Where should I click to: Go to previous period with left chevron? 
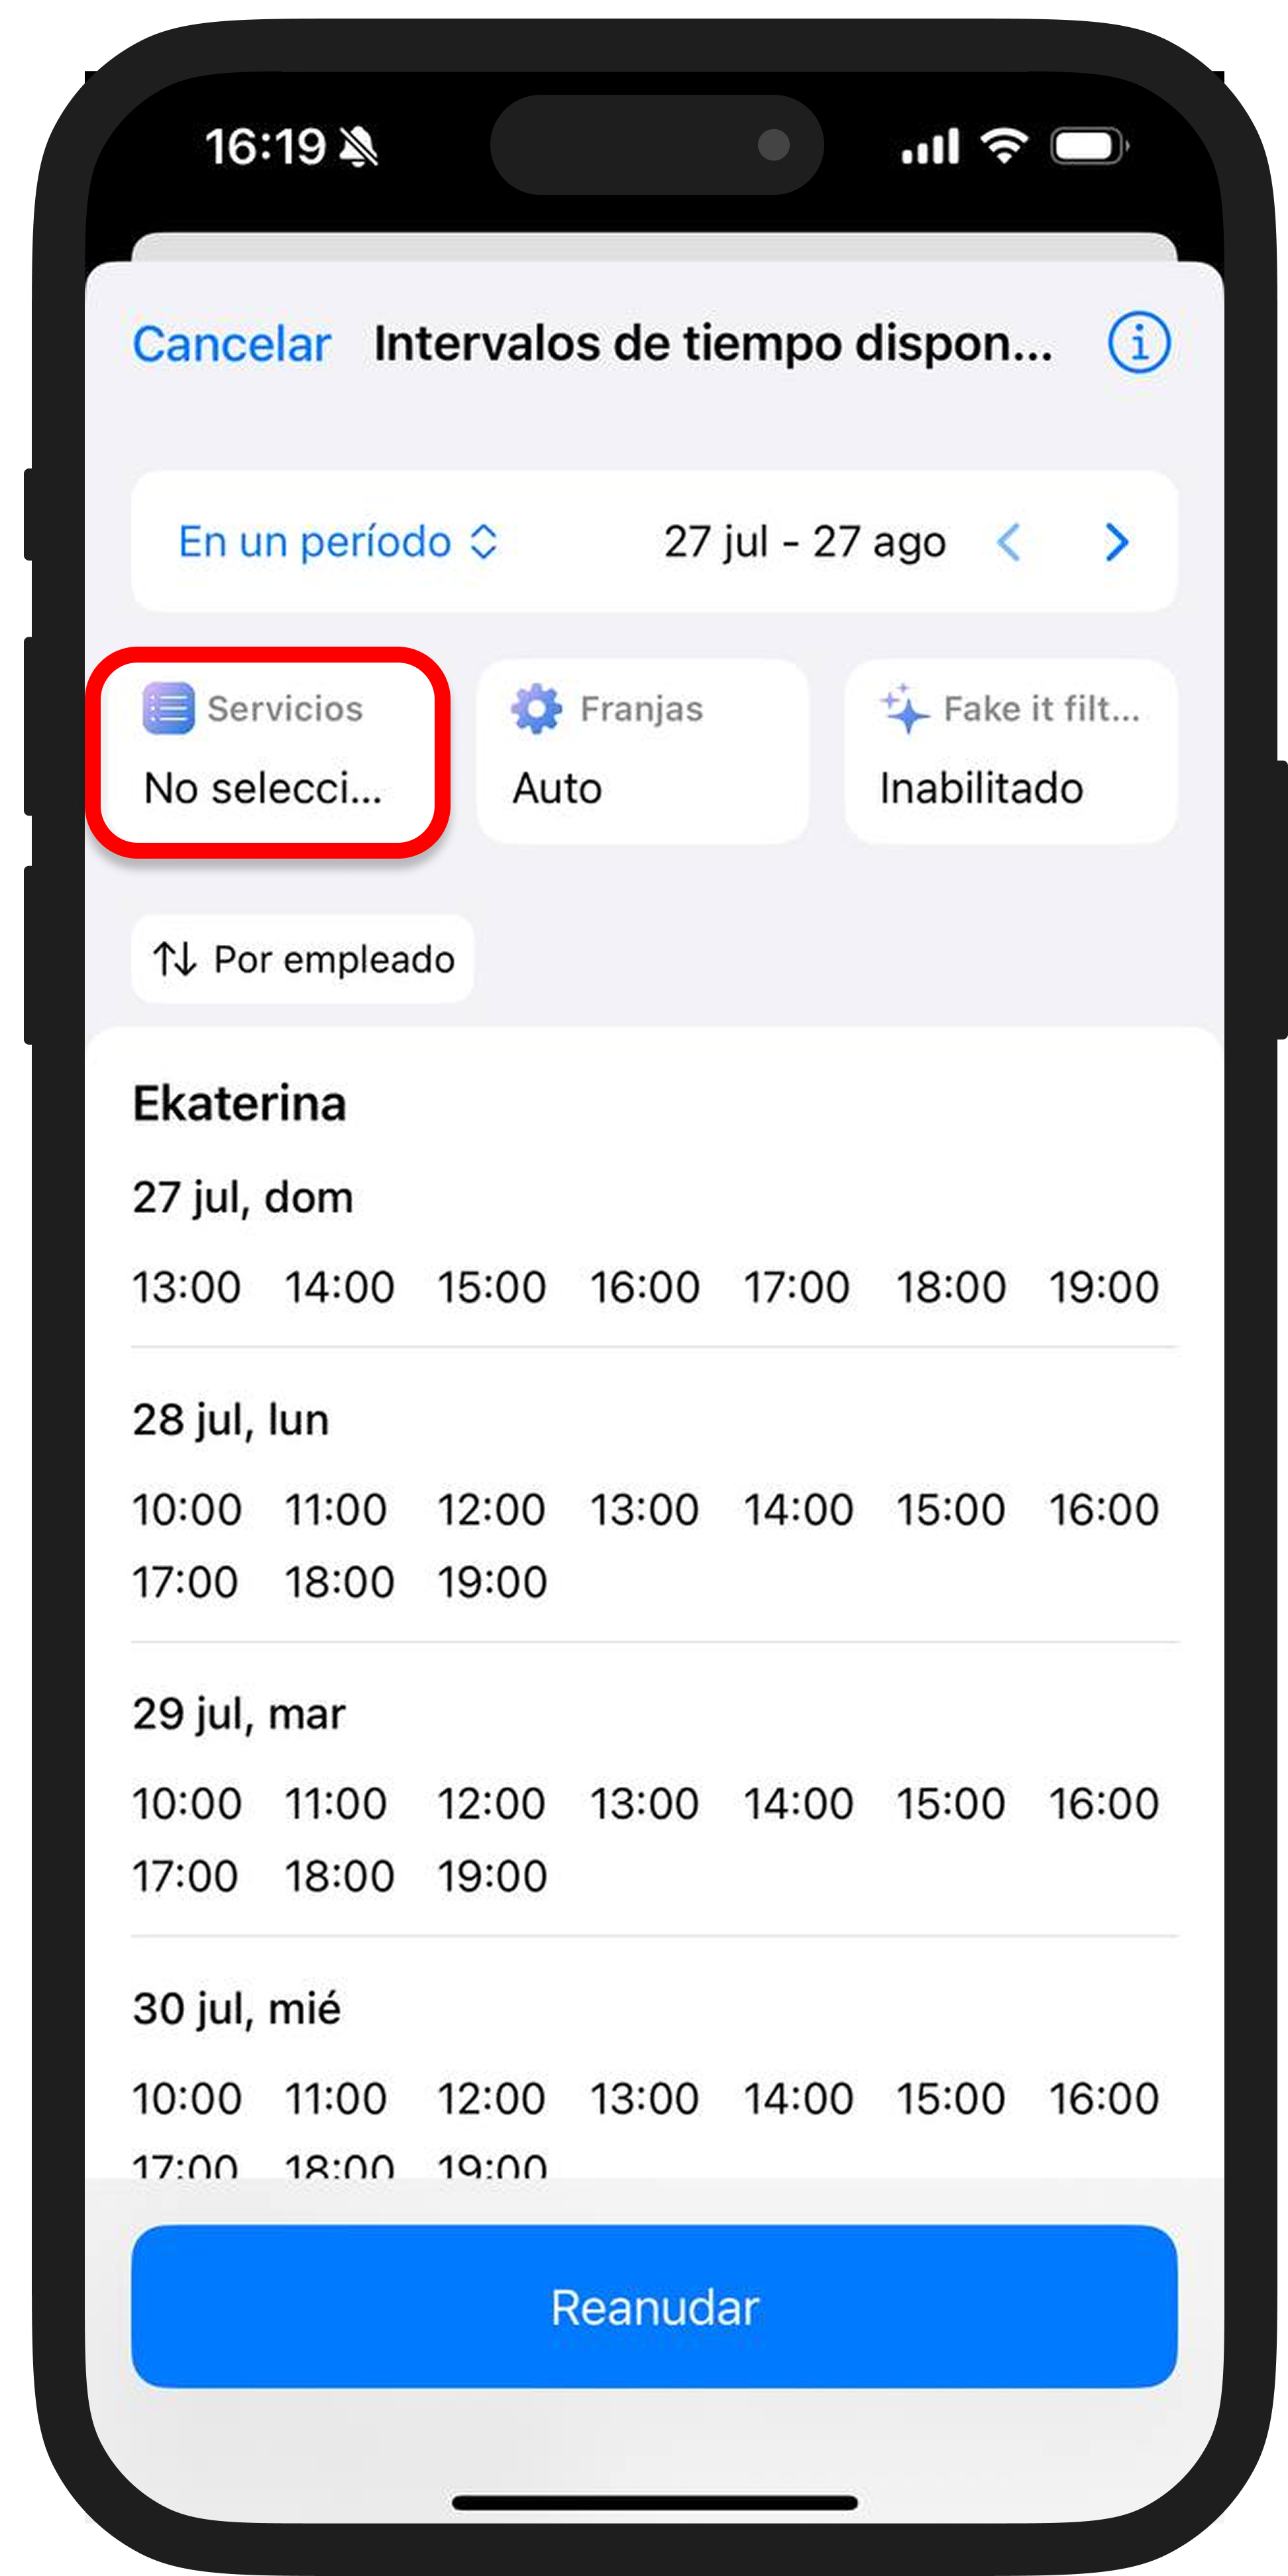pyautogui.click(x=1009, y=542)
